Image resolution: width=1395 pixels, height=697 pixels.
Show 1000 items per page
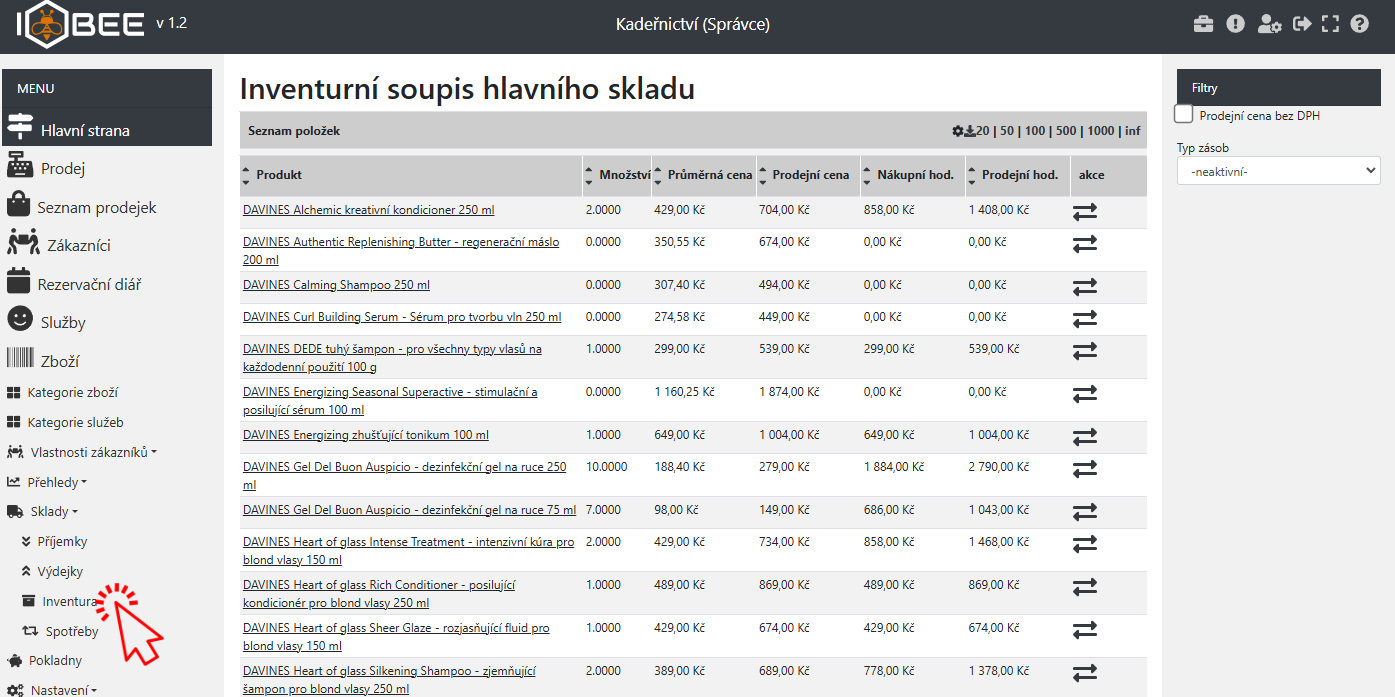1101,131
